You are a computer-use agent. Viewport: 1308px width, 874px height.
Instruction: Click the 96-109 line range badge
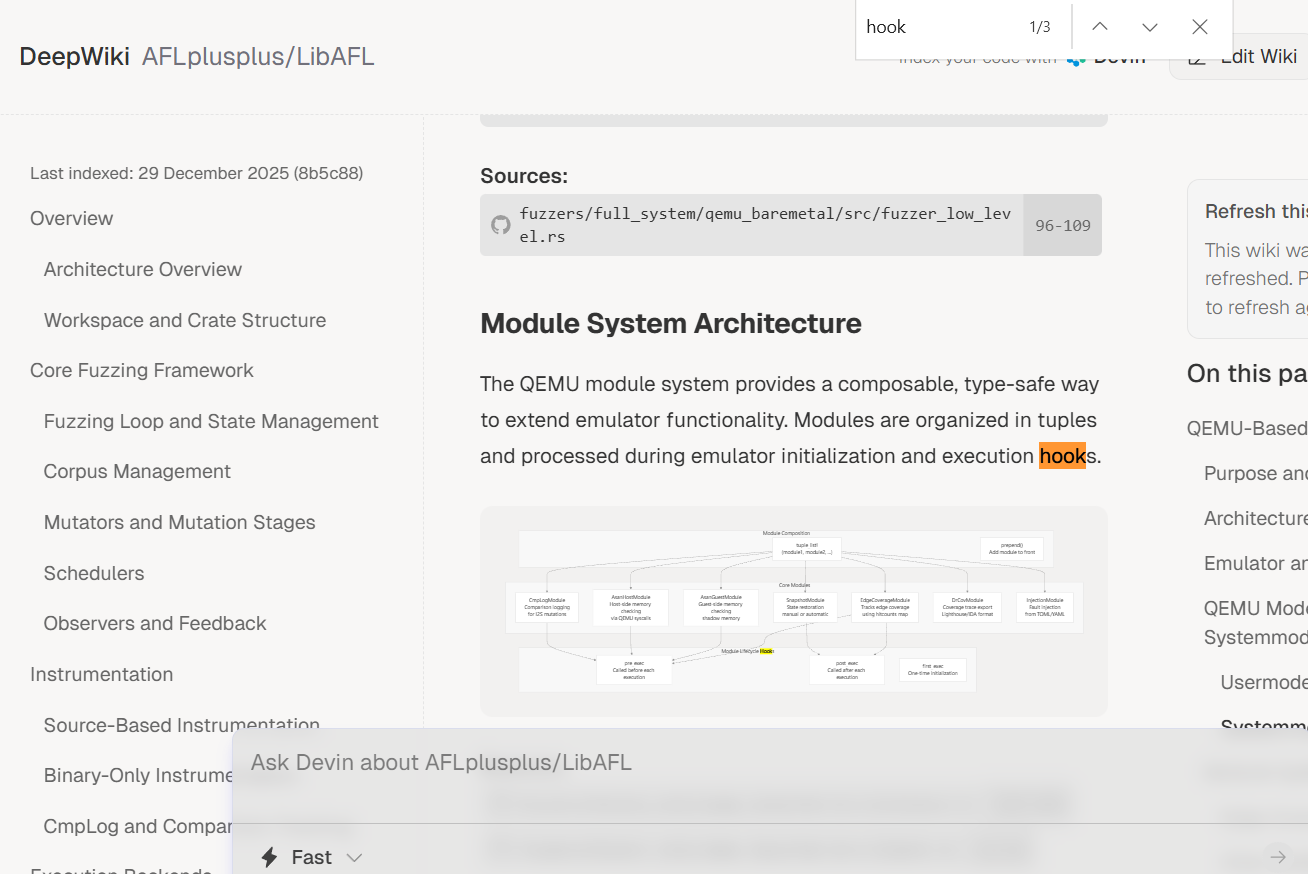[x=1062, y=225]
